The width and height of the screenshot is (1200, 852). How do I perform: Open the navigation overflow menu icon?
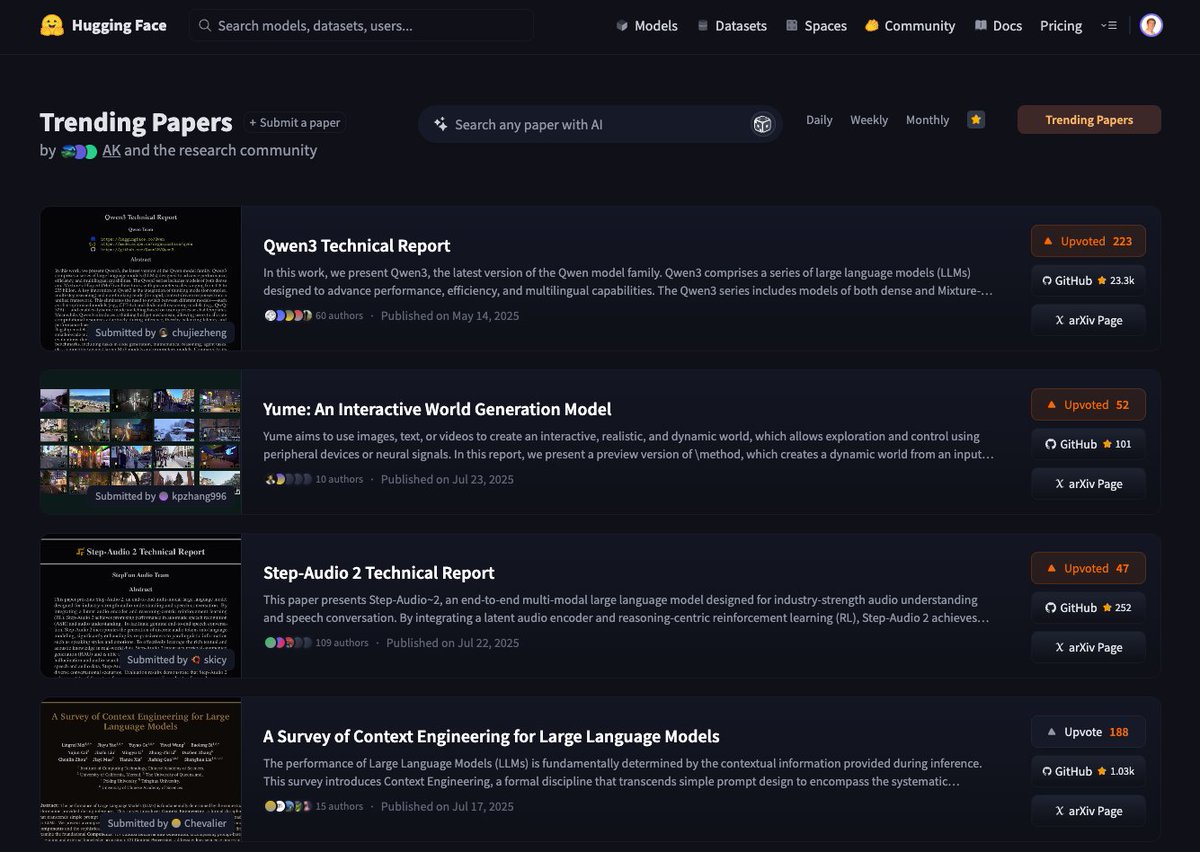(1108, 25)
